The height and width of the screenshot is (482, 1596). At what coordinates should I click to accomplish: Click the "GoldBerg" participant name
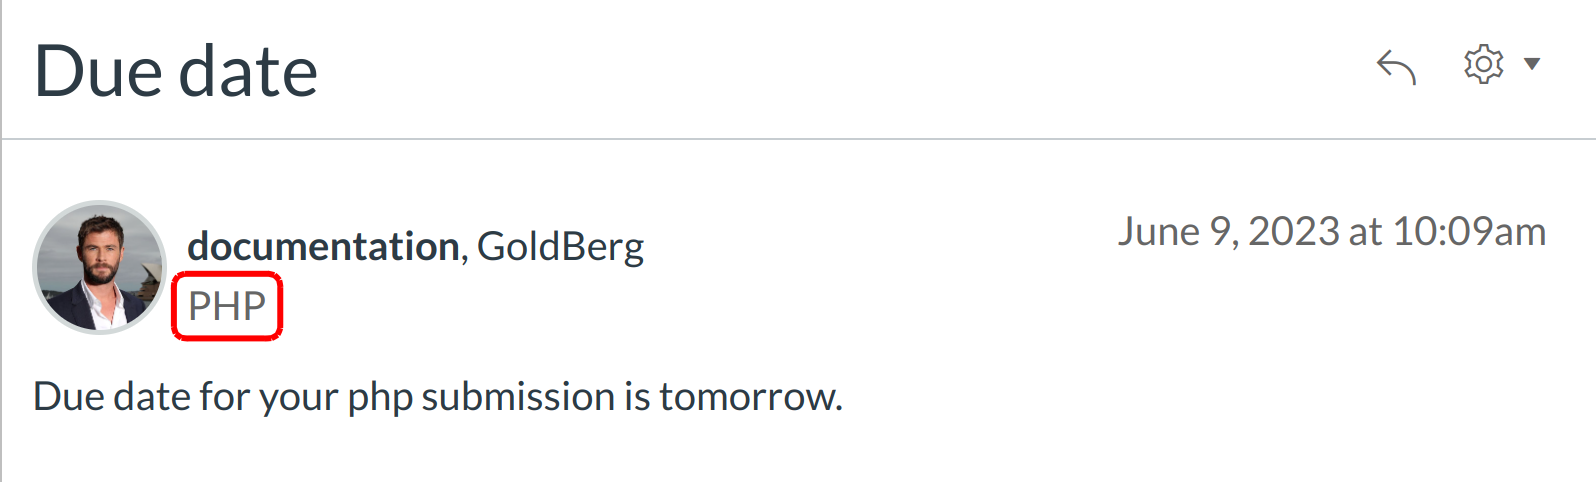560,246
